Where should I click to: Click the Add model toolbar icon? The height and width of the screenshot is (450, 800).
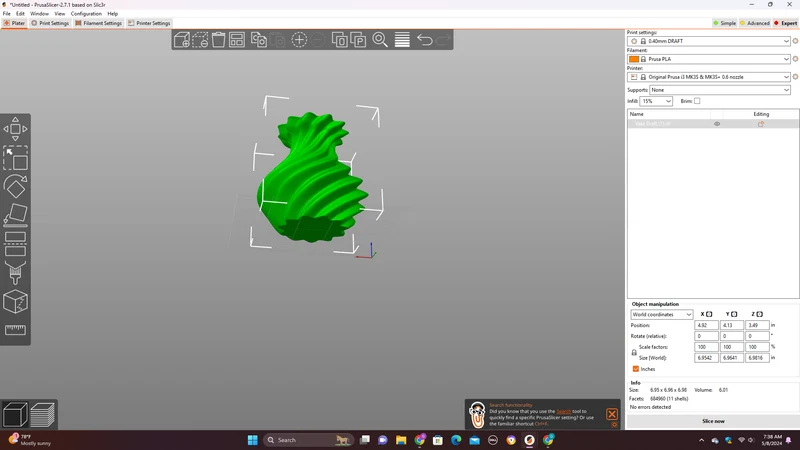[182, 40]
